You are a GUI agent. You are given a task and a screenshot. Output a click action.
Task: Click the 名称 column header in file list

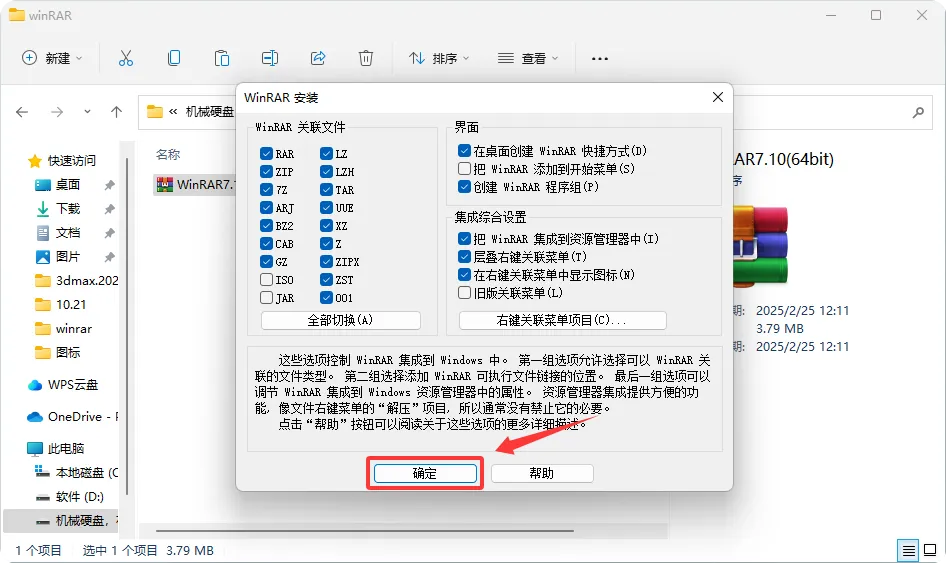click(168, 154)
